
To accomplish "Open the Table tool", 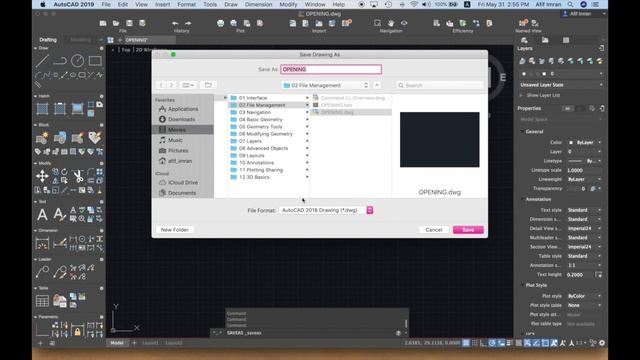I will click(x=42, y=301).
